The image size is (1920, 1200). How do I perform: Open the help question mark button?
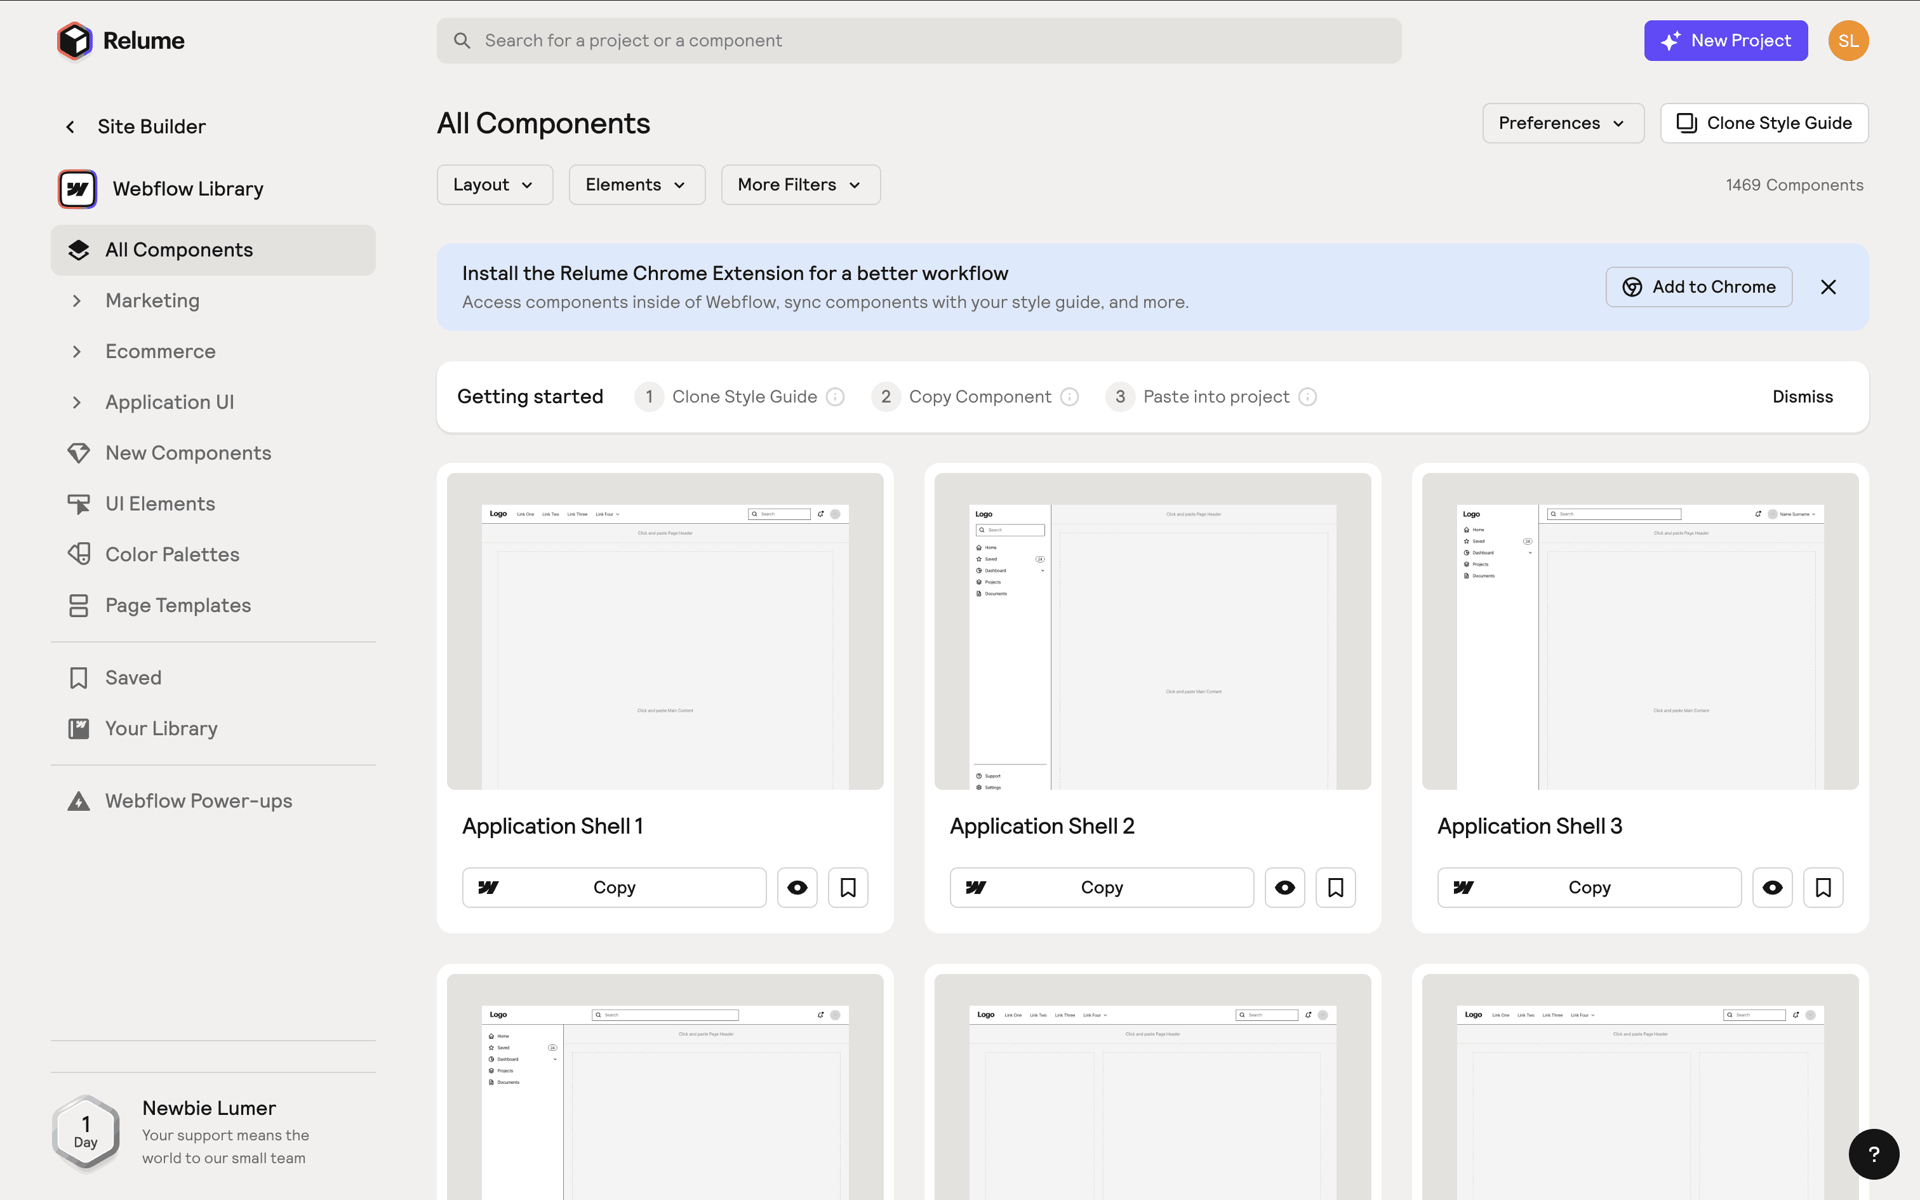click(x=1873, y=1154)
